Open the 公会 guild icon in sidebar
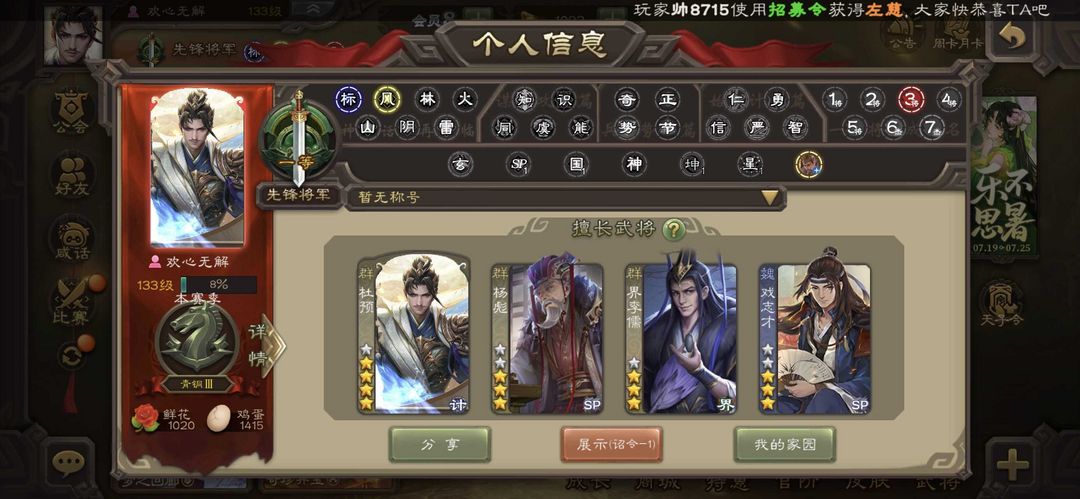1080x499 pixels. (72, 111)
